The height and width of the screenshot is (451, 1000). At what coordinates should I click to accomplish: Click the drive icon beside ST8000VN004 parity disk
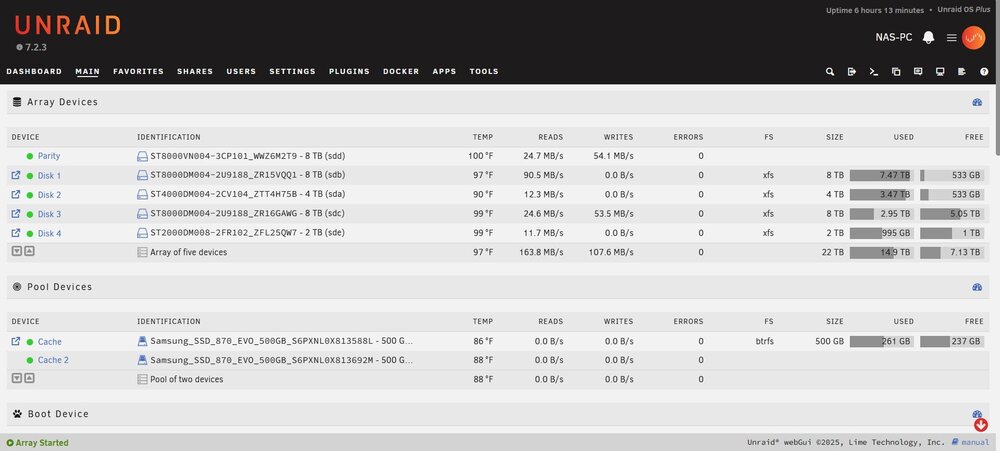[x=142, y=156]
